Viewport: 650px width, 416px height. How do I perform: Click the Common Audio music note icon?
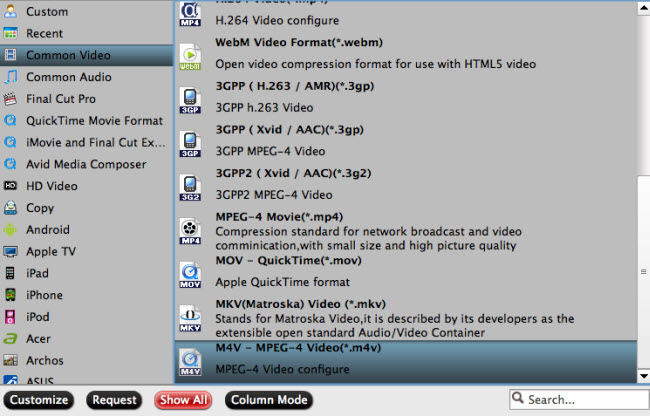pos(10,77)
